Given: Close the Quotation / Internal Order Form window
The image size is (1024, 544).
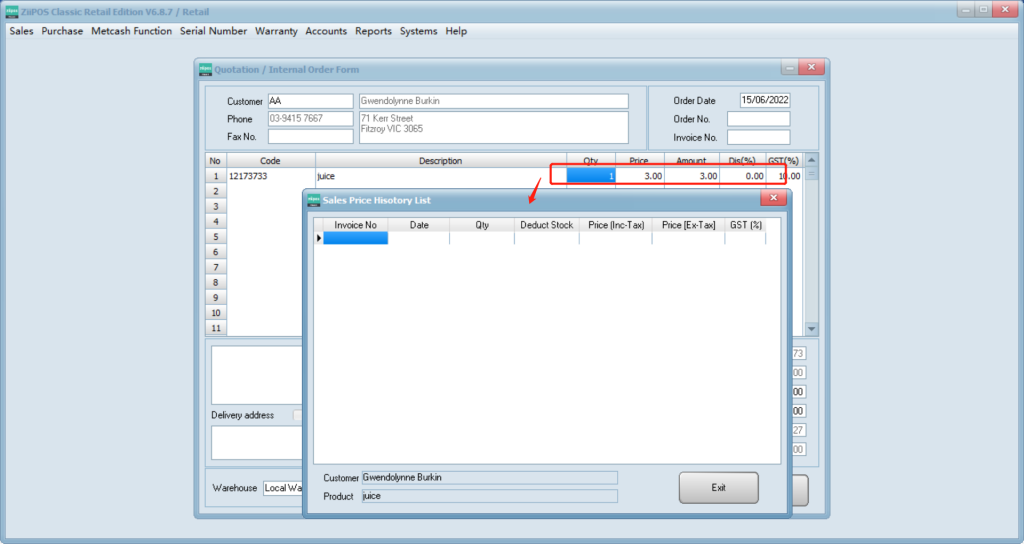Looking at the screenshot, I should click(x=812, y=68).
